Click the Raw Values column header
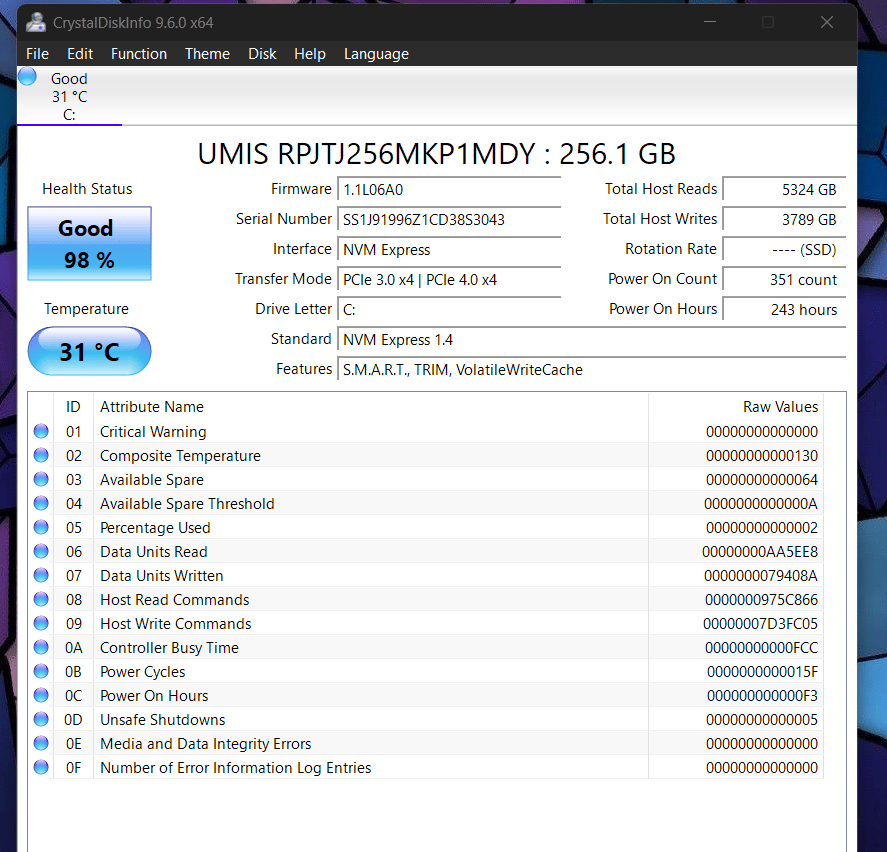The height and width of the screenshot is (852, 887). [x=736, y=407]
